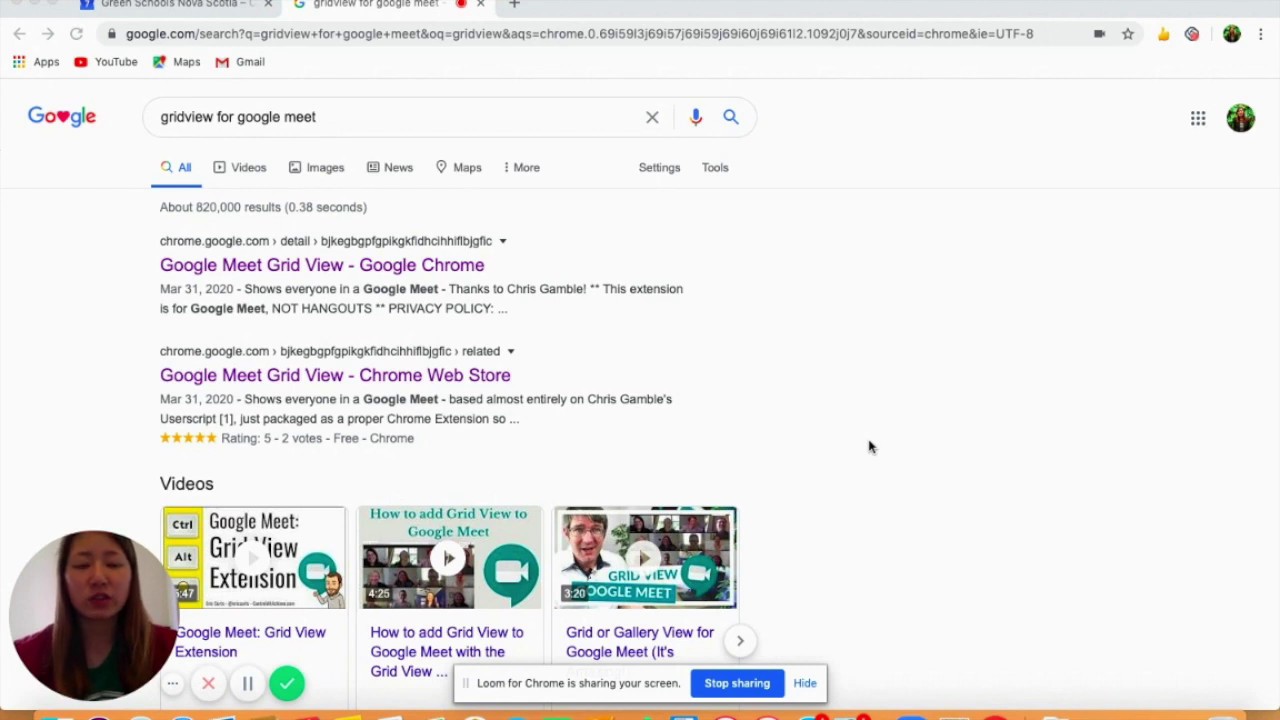Open the Maps bookmark
The height and width of the screenshot is (720, 1280).
[176, 62]
